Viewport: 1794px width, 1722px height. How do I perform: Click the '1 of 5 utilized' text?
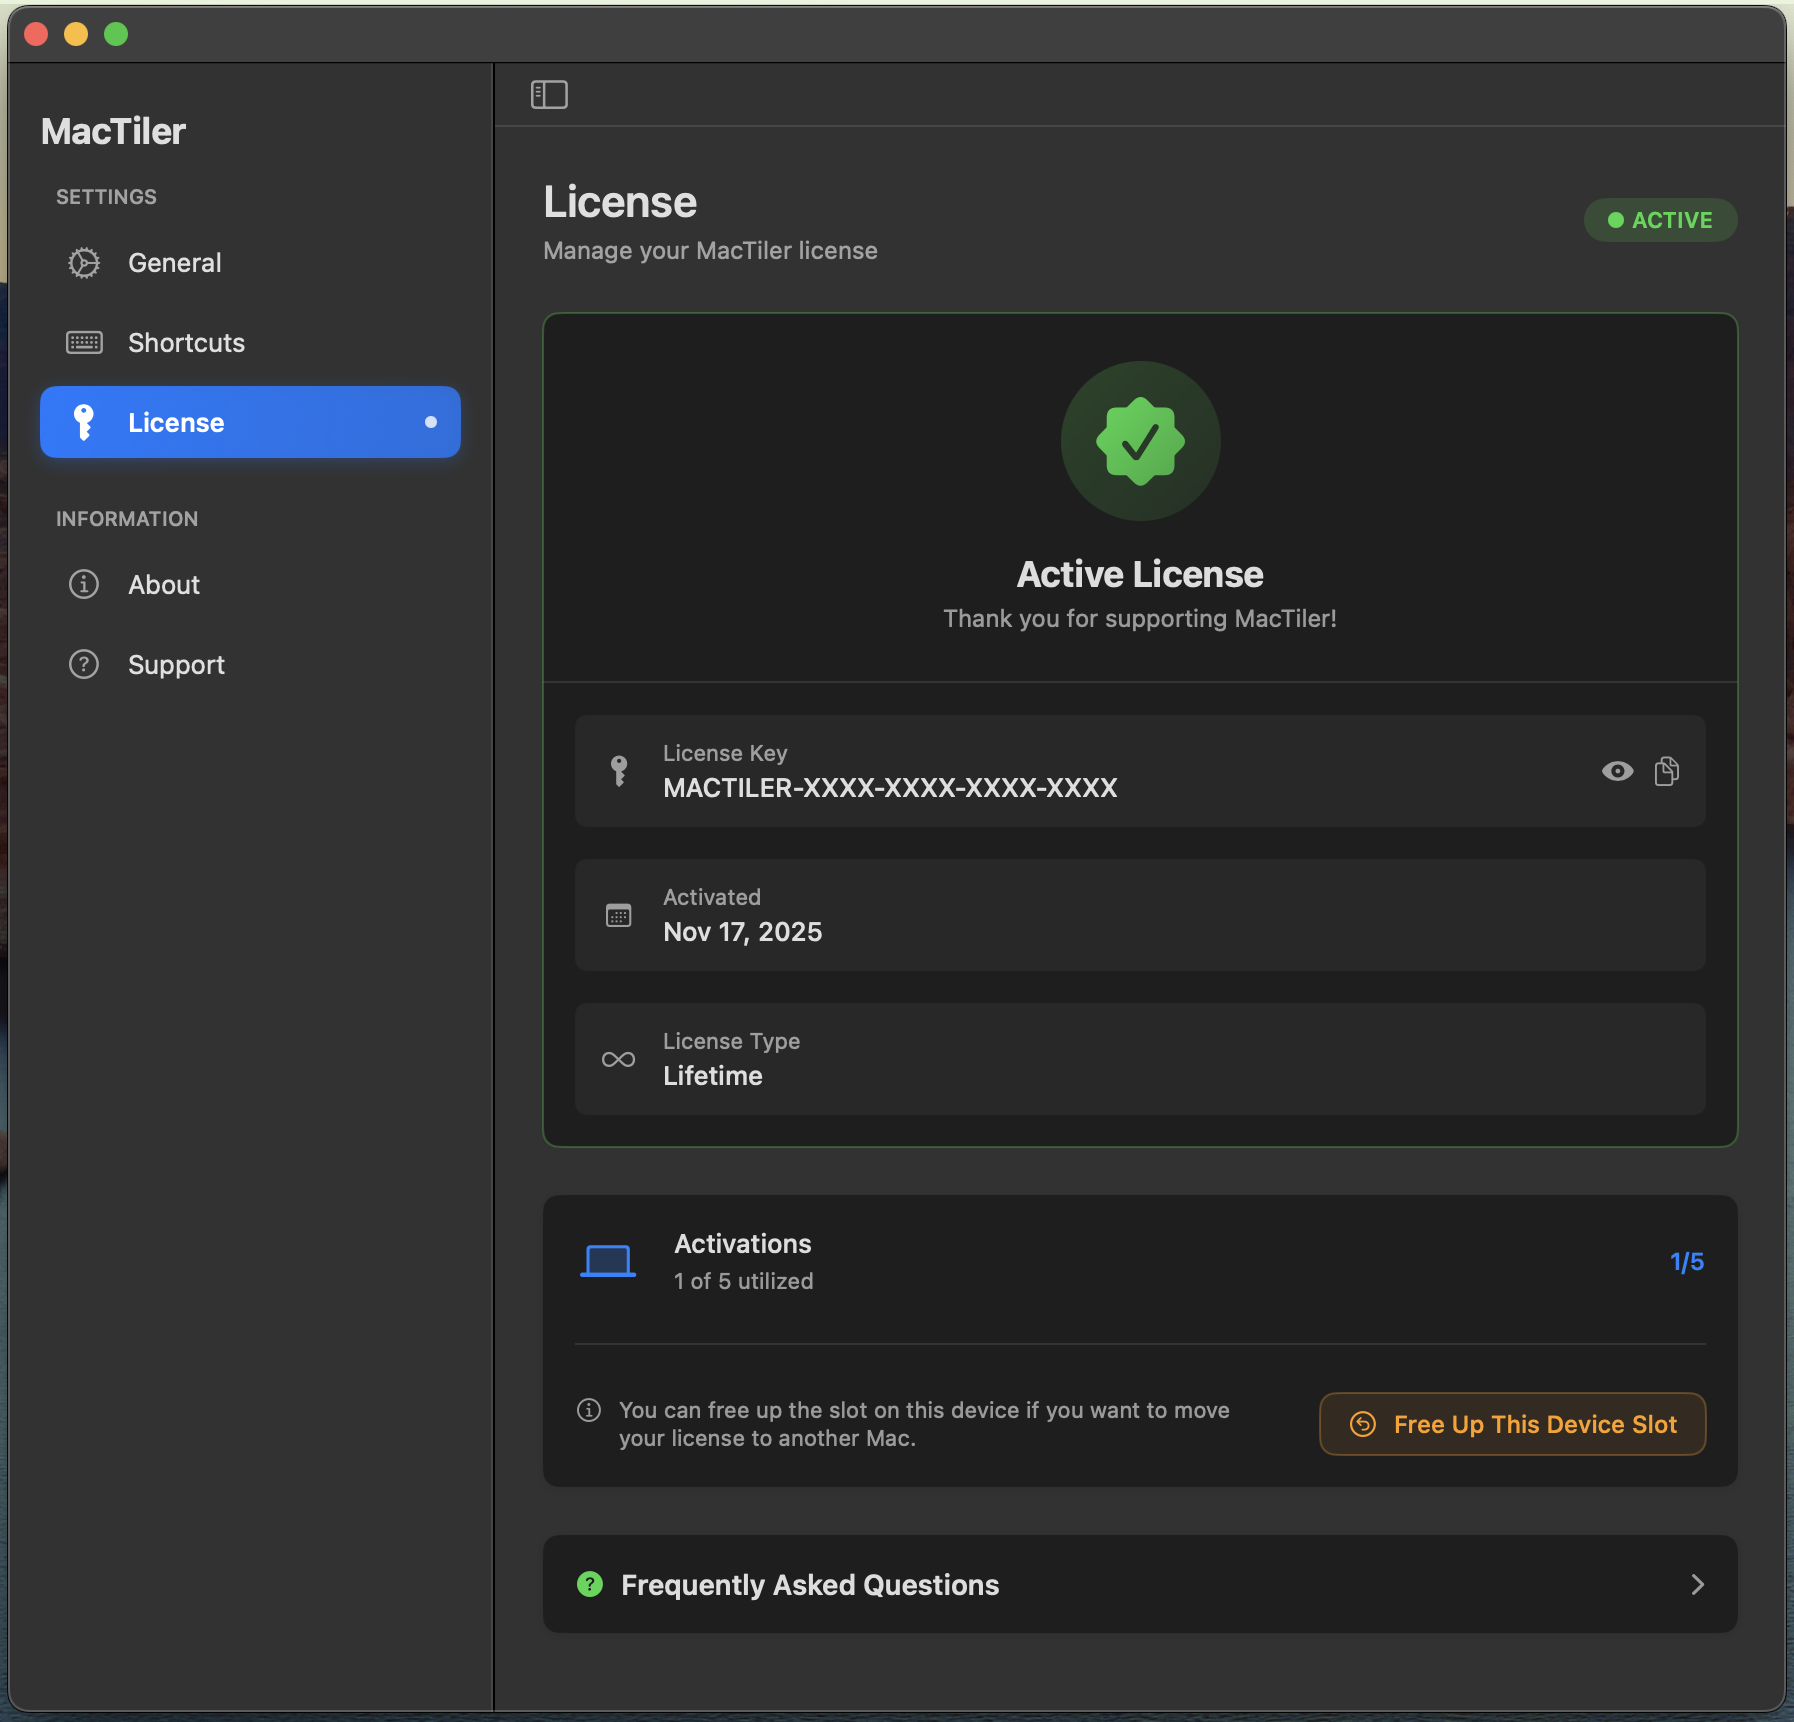(743, 1281)
